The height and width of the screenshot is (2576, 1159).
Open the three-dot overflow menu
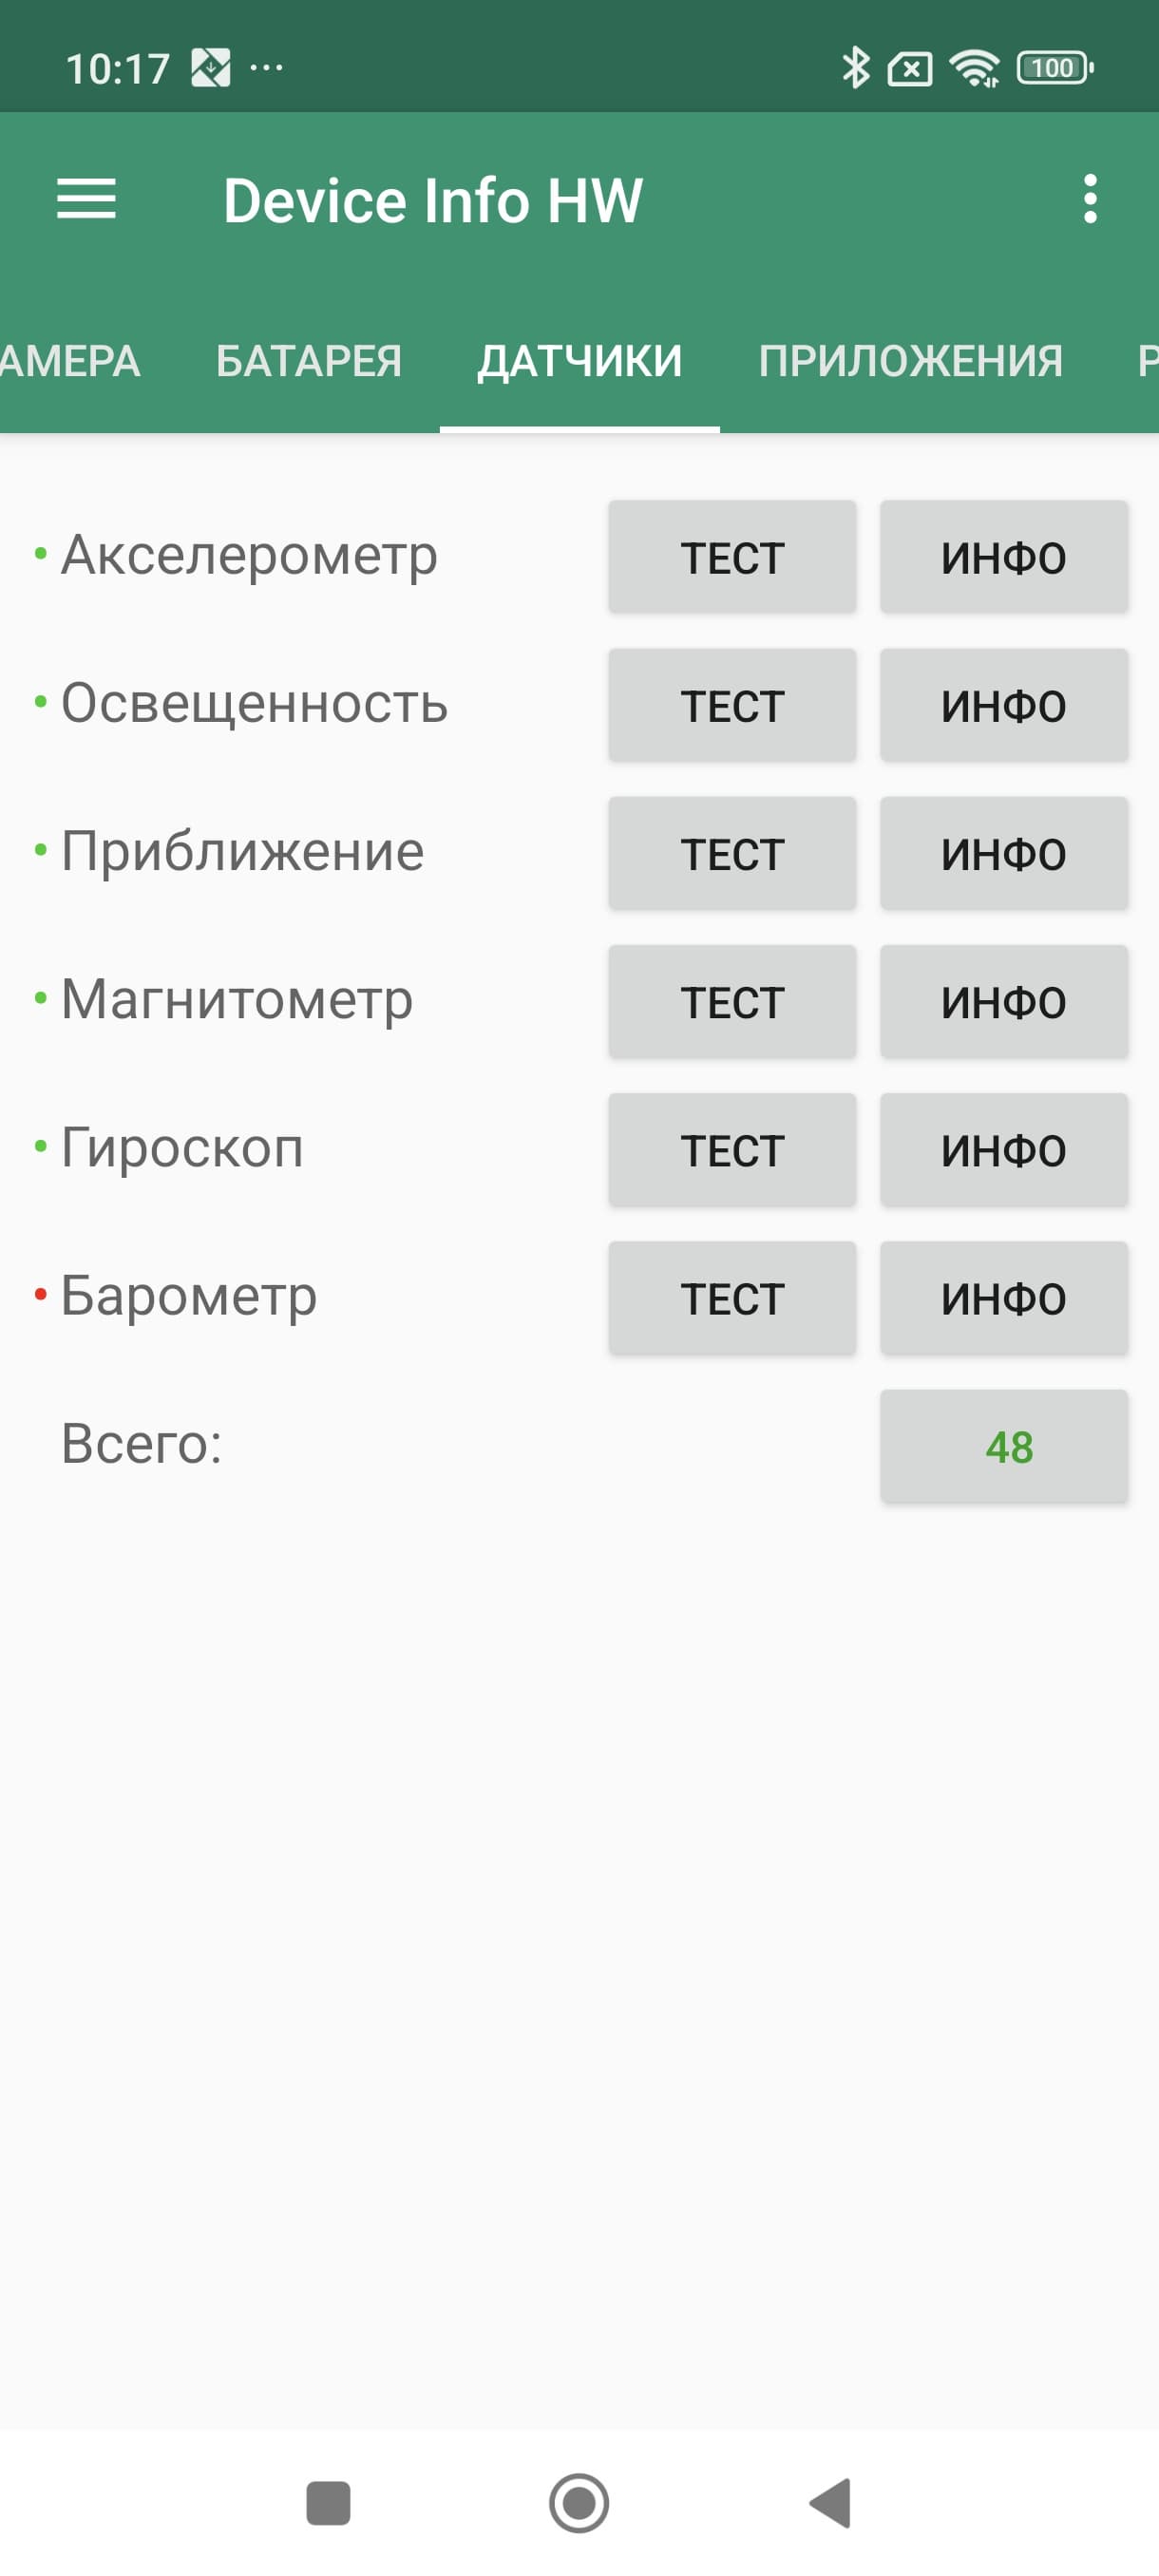(x=1090, y=199)
